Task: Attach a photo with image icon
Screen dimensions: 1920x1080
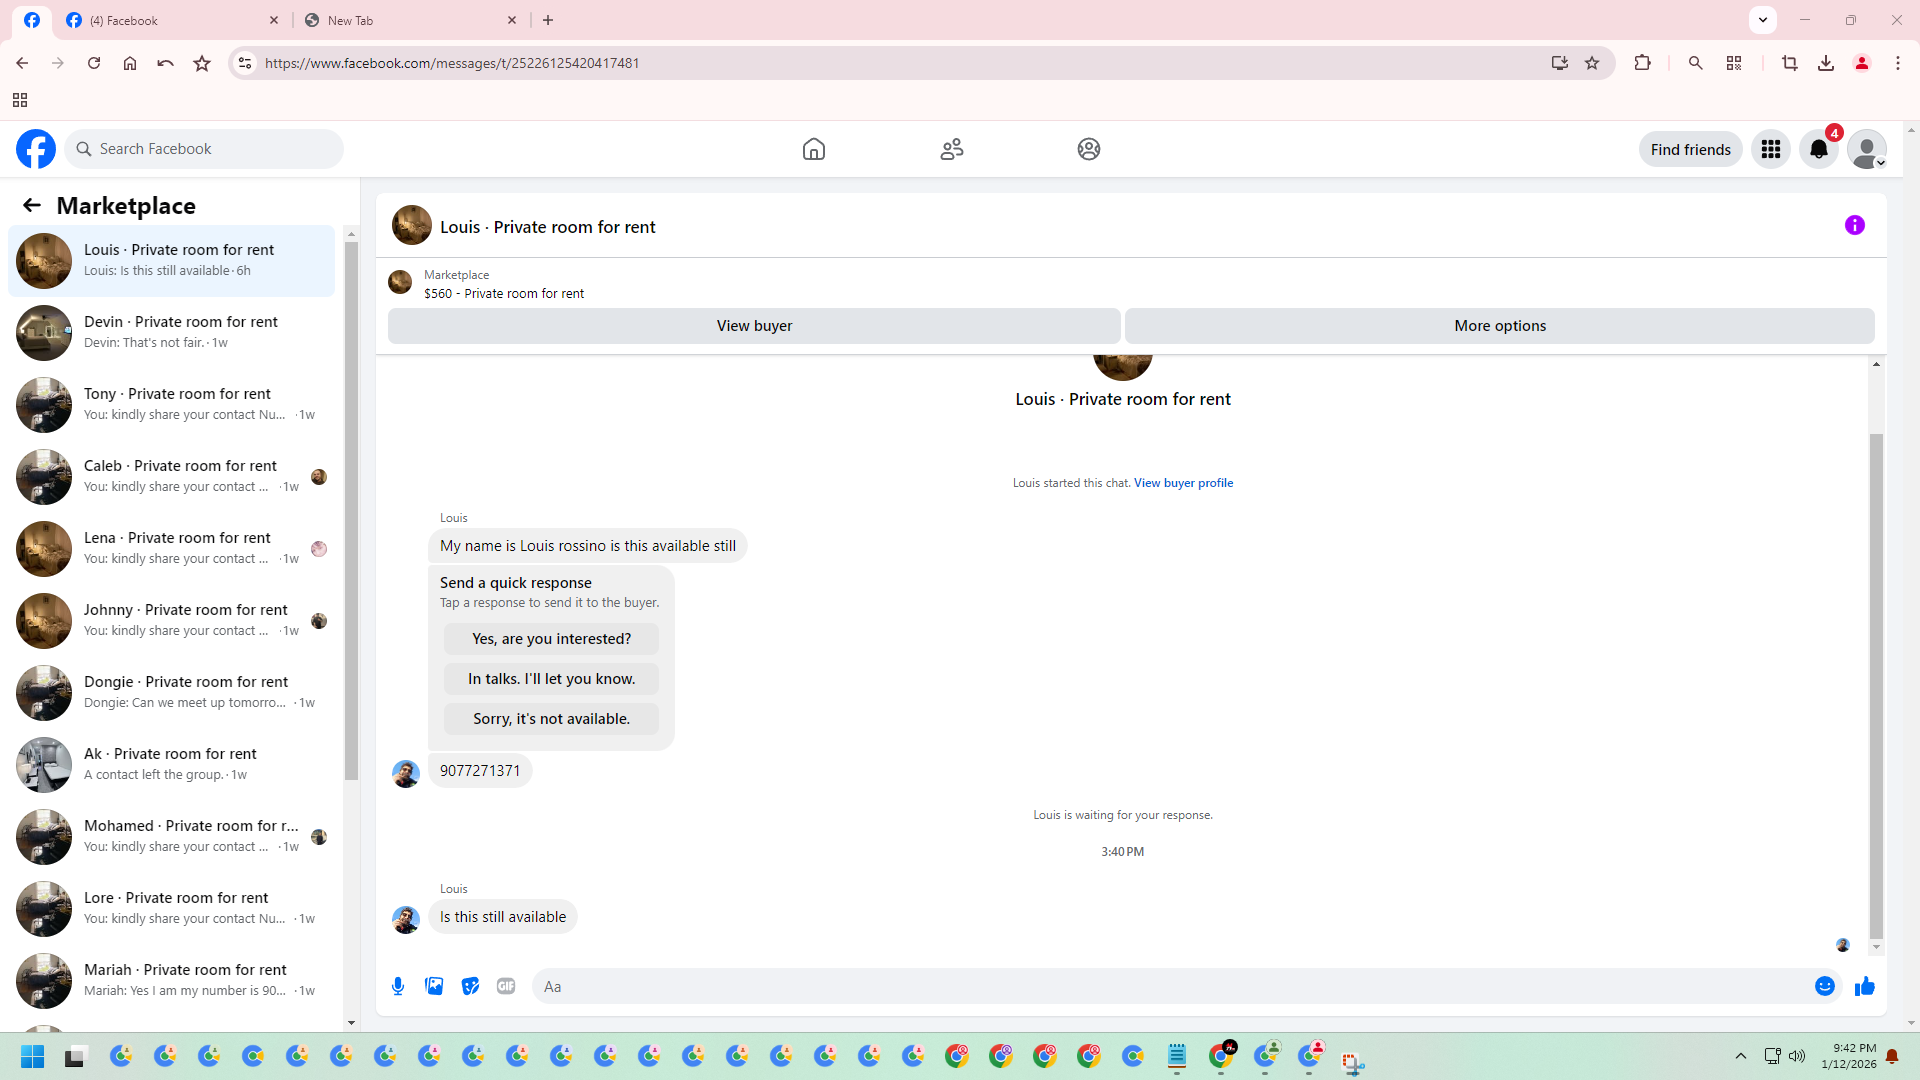Action: point(434,986)
